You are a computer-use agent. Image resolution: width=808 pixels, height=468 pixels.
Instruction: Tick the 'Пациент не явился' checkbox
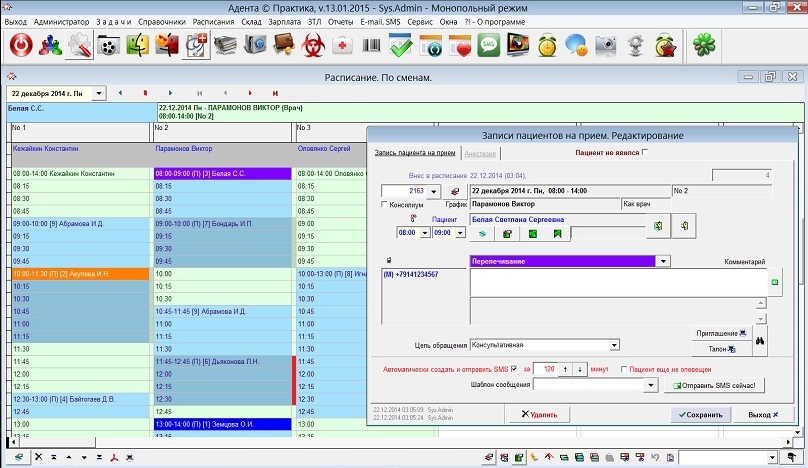click(645, 152)
